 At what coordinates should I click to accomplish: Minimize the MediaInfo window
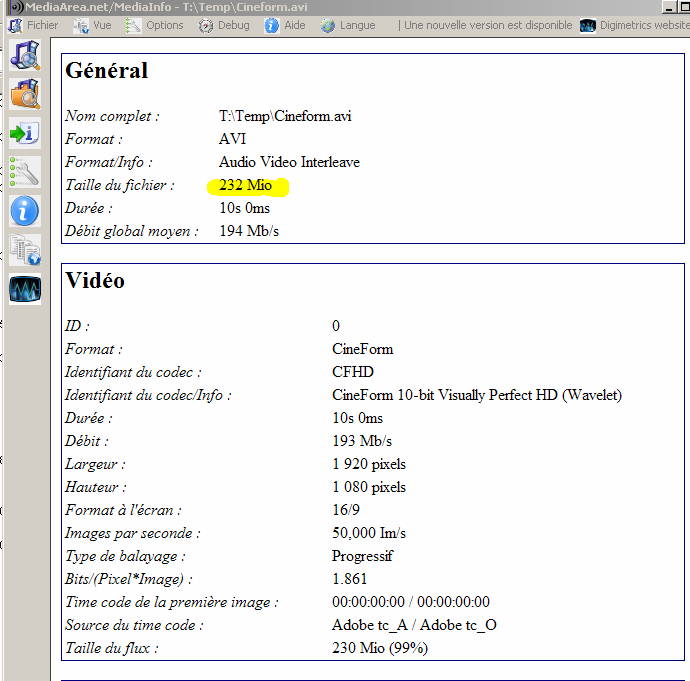coord(669,7)
